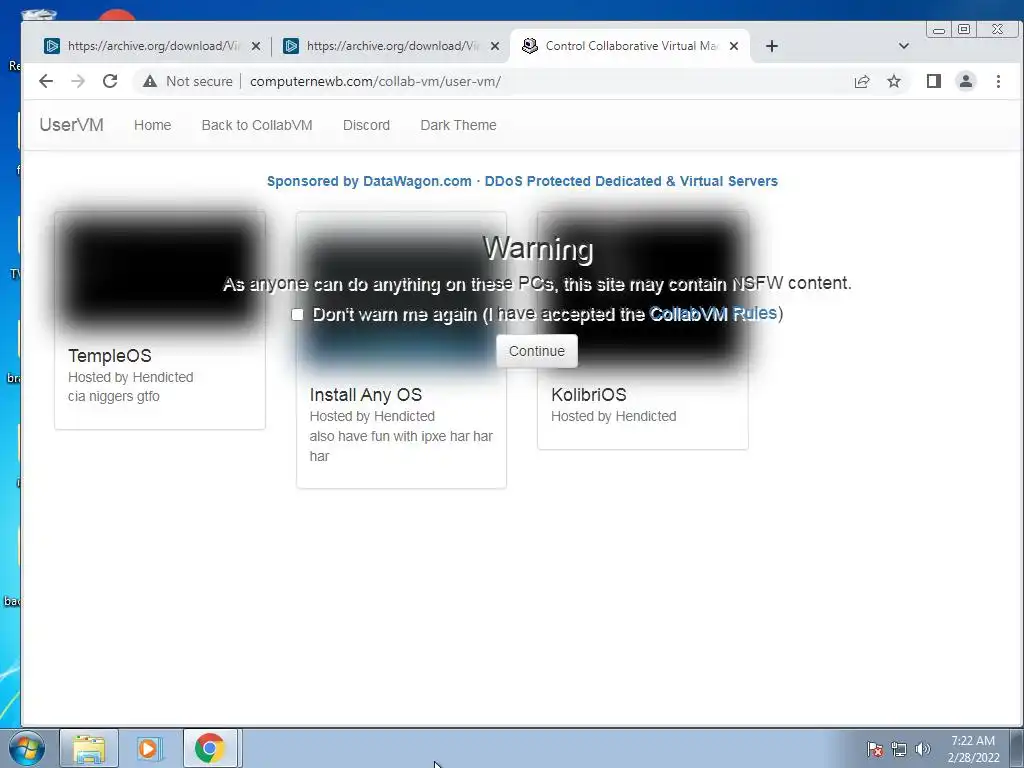Viewport: 1024px width, 768px height.
Task: Click the UserVM brand link
Action: [72, 125]
